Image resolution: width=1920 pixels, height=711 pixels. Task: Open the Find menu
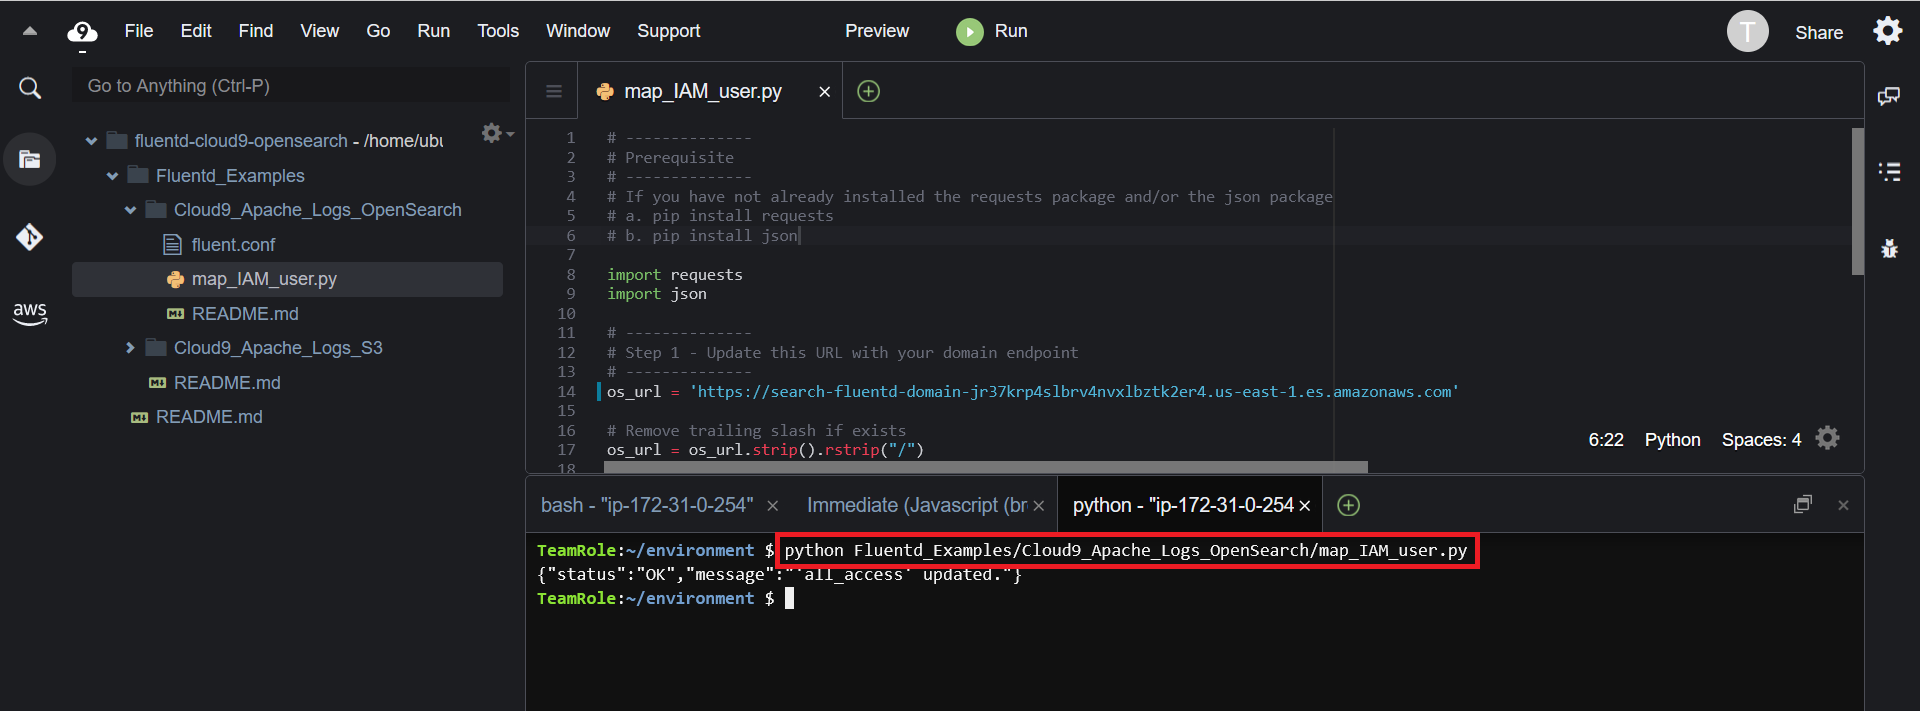pyautogui.click(x=256, y=31)
